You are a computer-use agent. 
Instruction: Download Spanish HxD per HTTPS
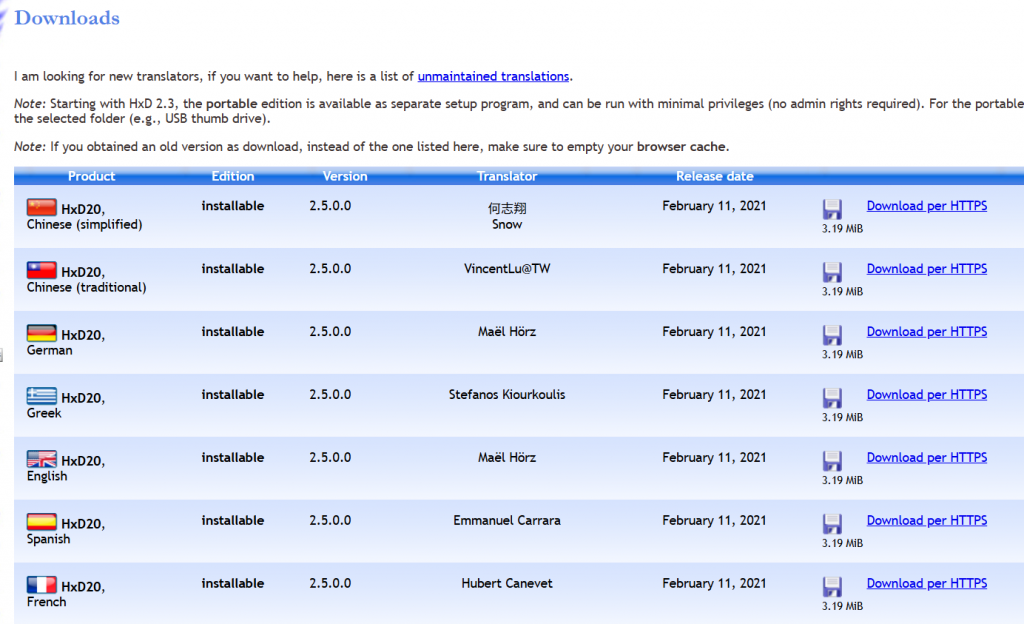(927, 520)
